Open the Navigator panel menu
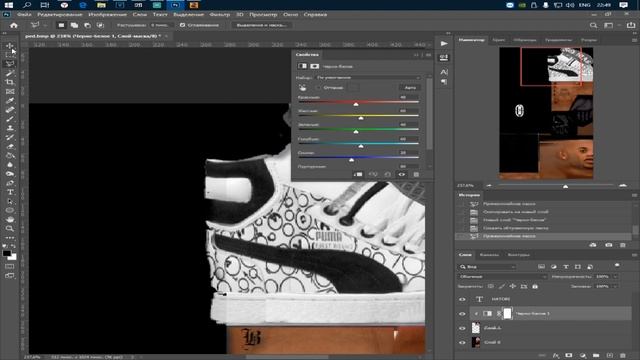 point(634,40)
